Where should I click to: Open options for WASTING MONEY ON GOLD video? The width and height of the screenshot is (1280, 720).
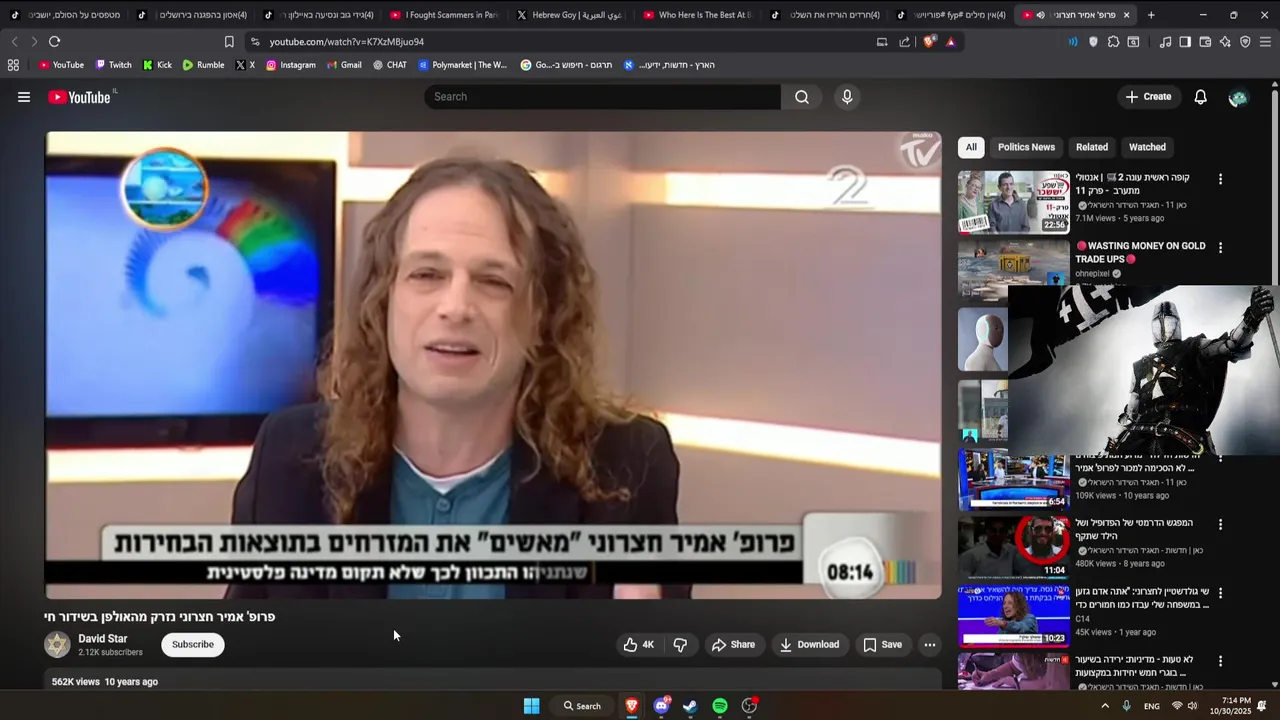(1220, 247)
